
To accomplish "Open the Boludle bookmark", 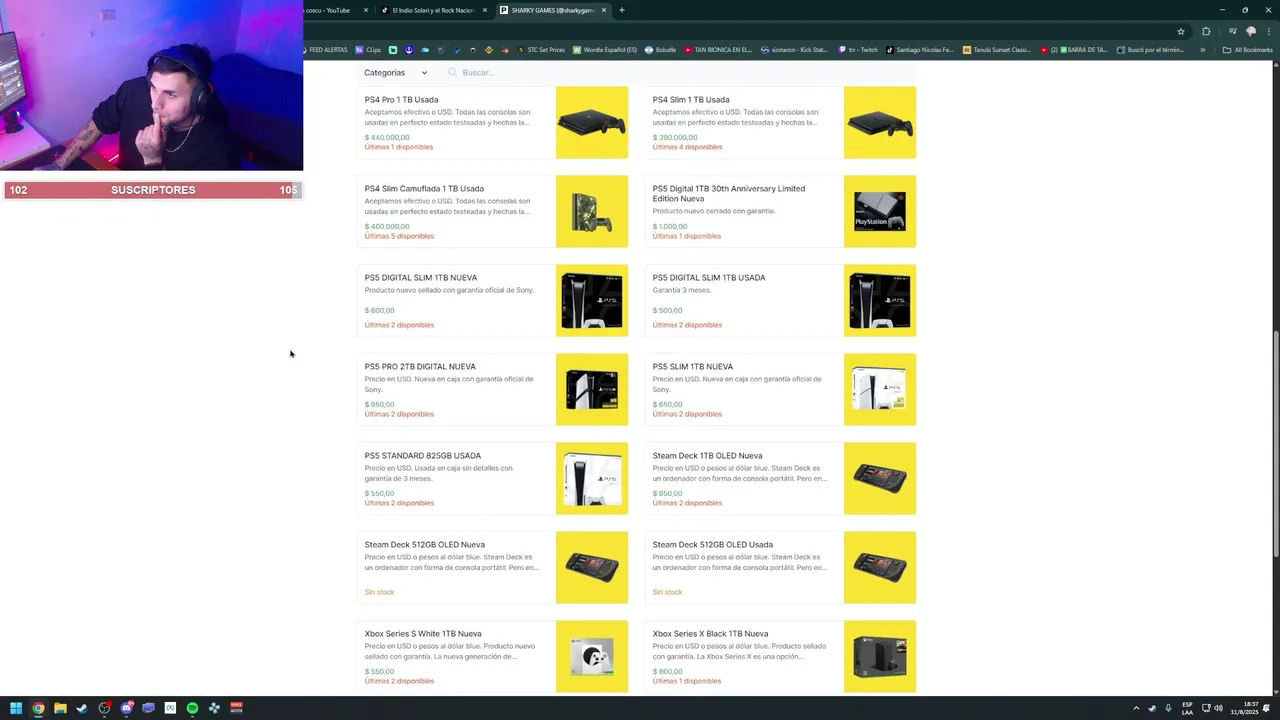I will pyautogui.click(x=661, y=50).
